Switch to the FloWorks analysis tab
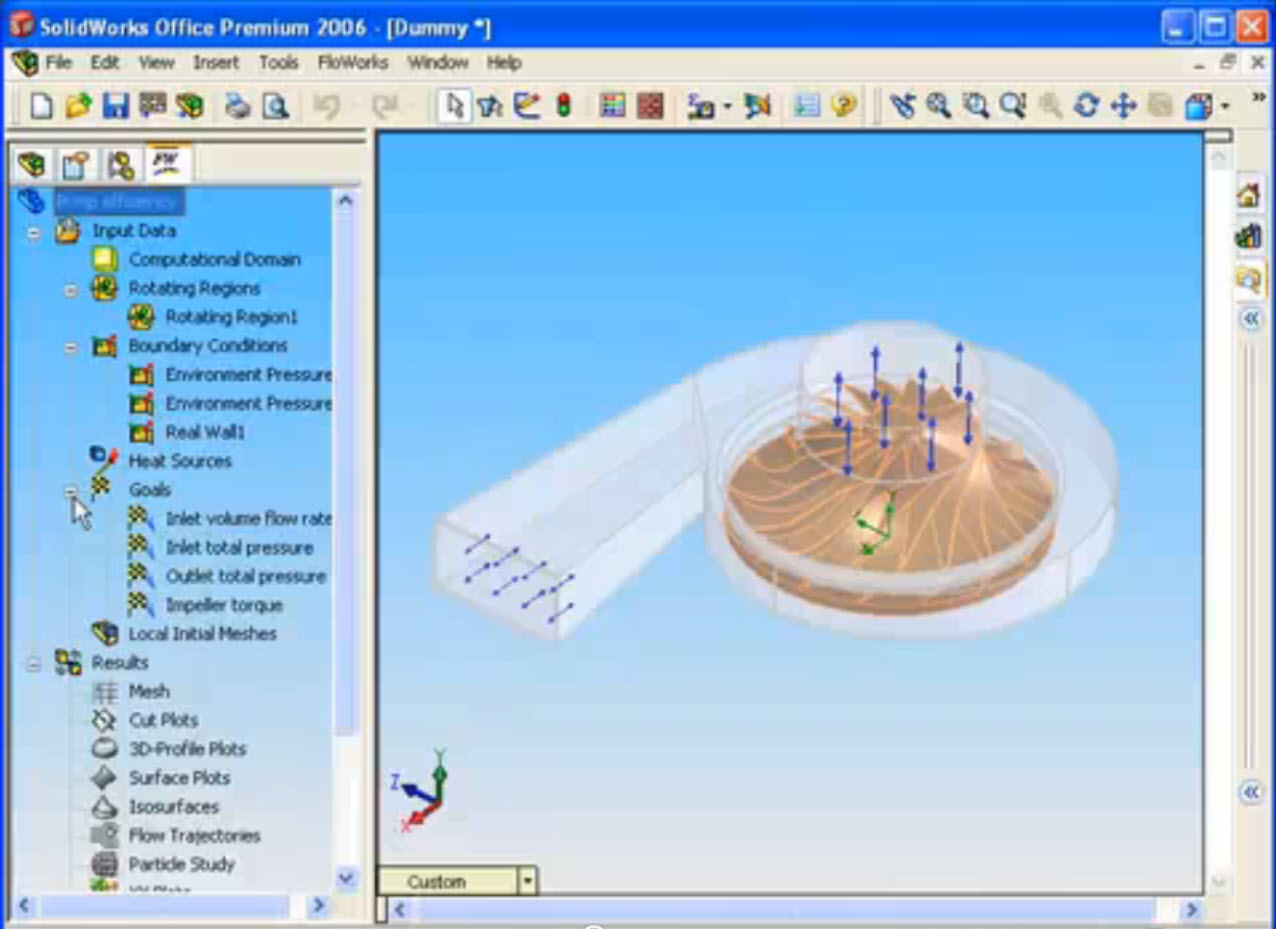 point(165,163)
